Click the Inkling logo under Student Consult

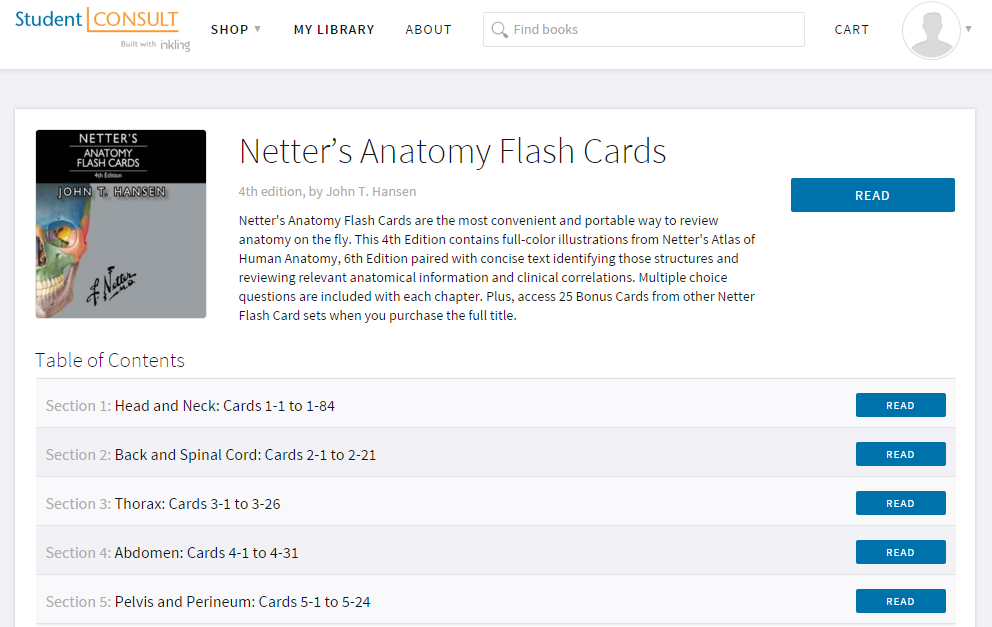(174, 45)
